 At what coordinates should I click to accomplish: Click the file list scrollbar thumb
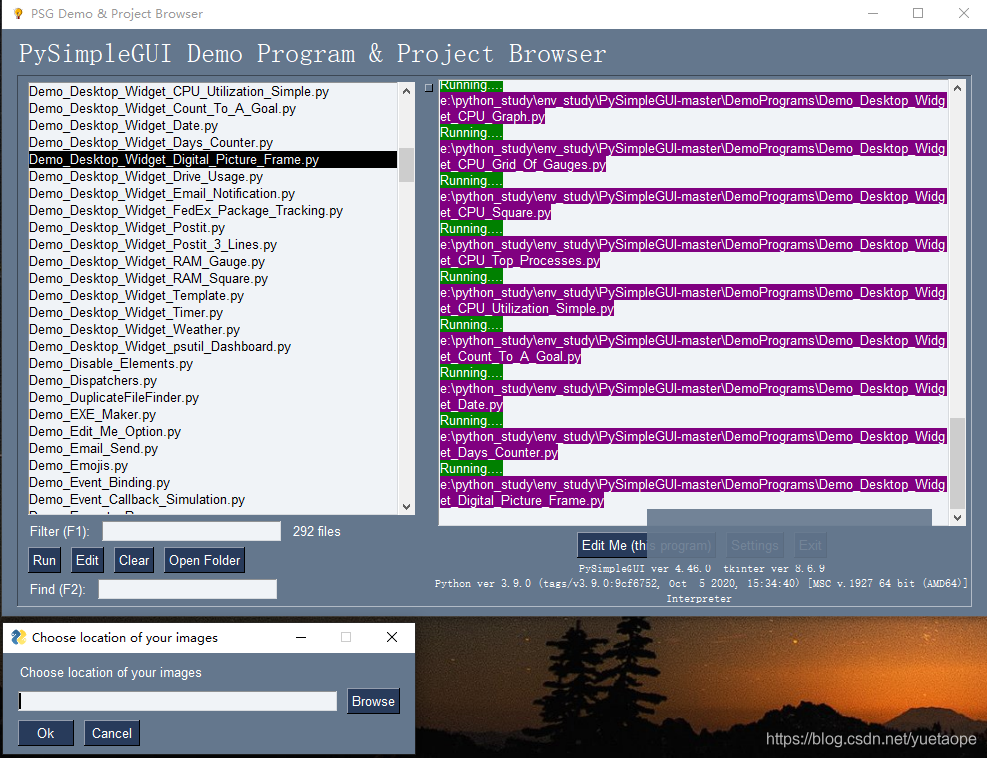click(x=407, y=165)
